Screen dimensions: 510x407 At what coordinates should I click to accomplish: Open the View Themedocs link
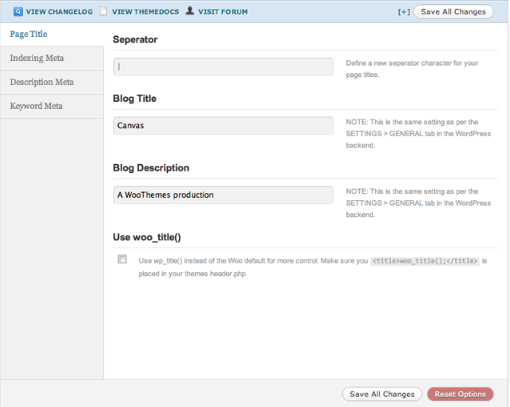tap(145, 12)
